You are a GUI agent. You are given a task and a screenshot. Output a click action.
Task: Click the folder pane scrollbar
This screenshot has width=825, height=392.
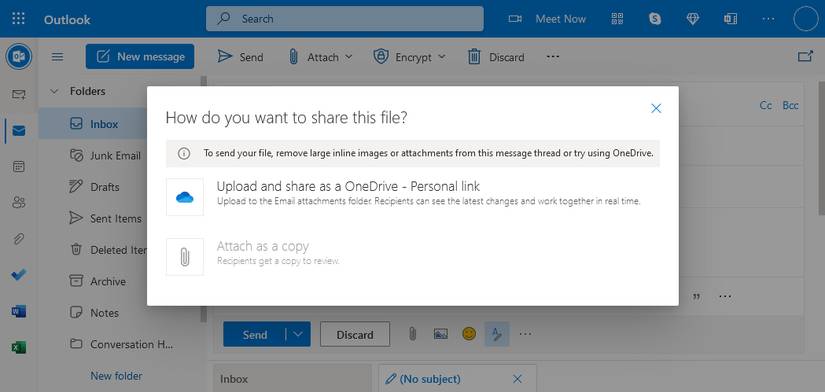(203, 200)
